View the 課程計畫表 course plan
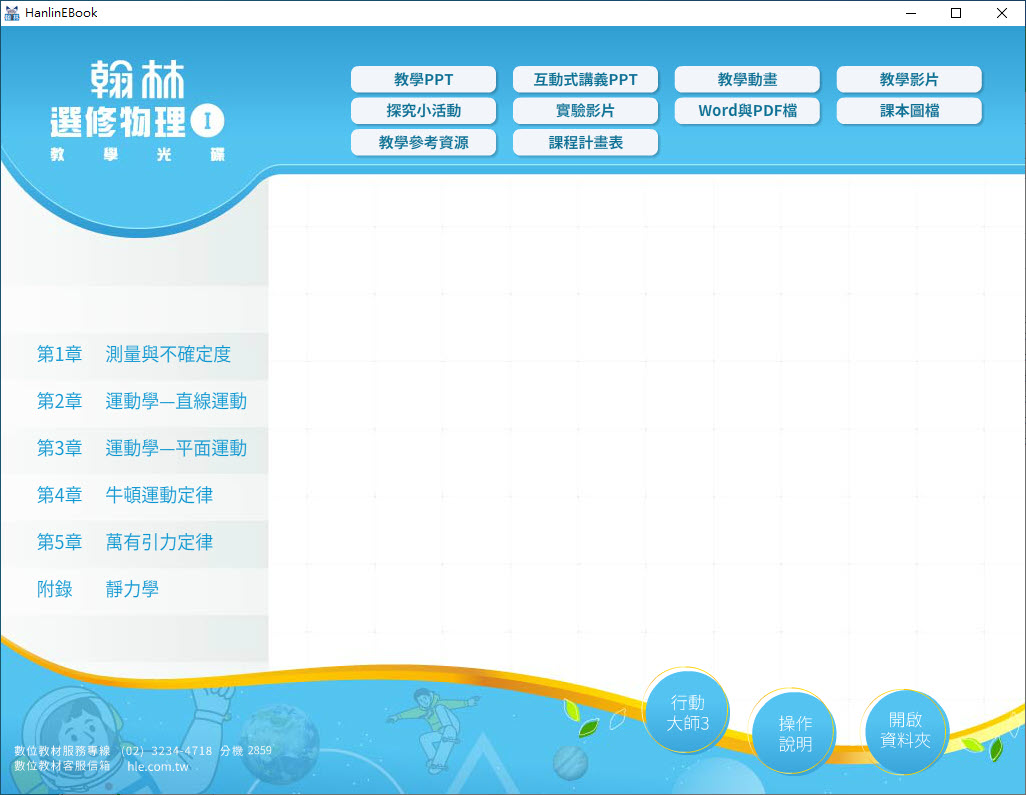 pos(585,143)
